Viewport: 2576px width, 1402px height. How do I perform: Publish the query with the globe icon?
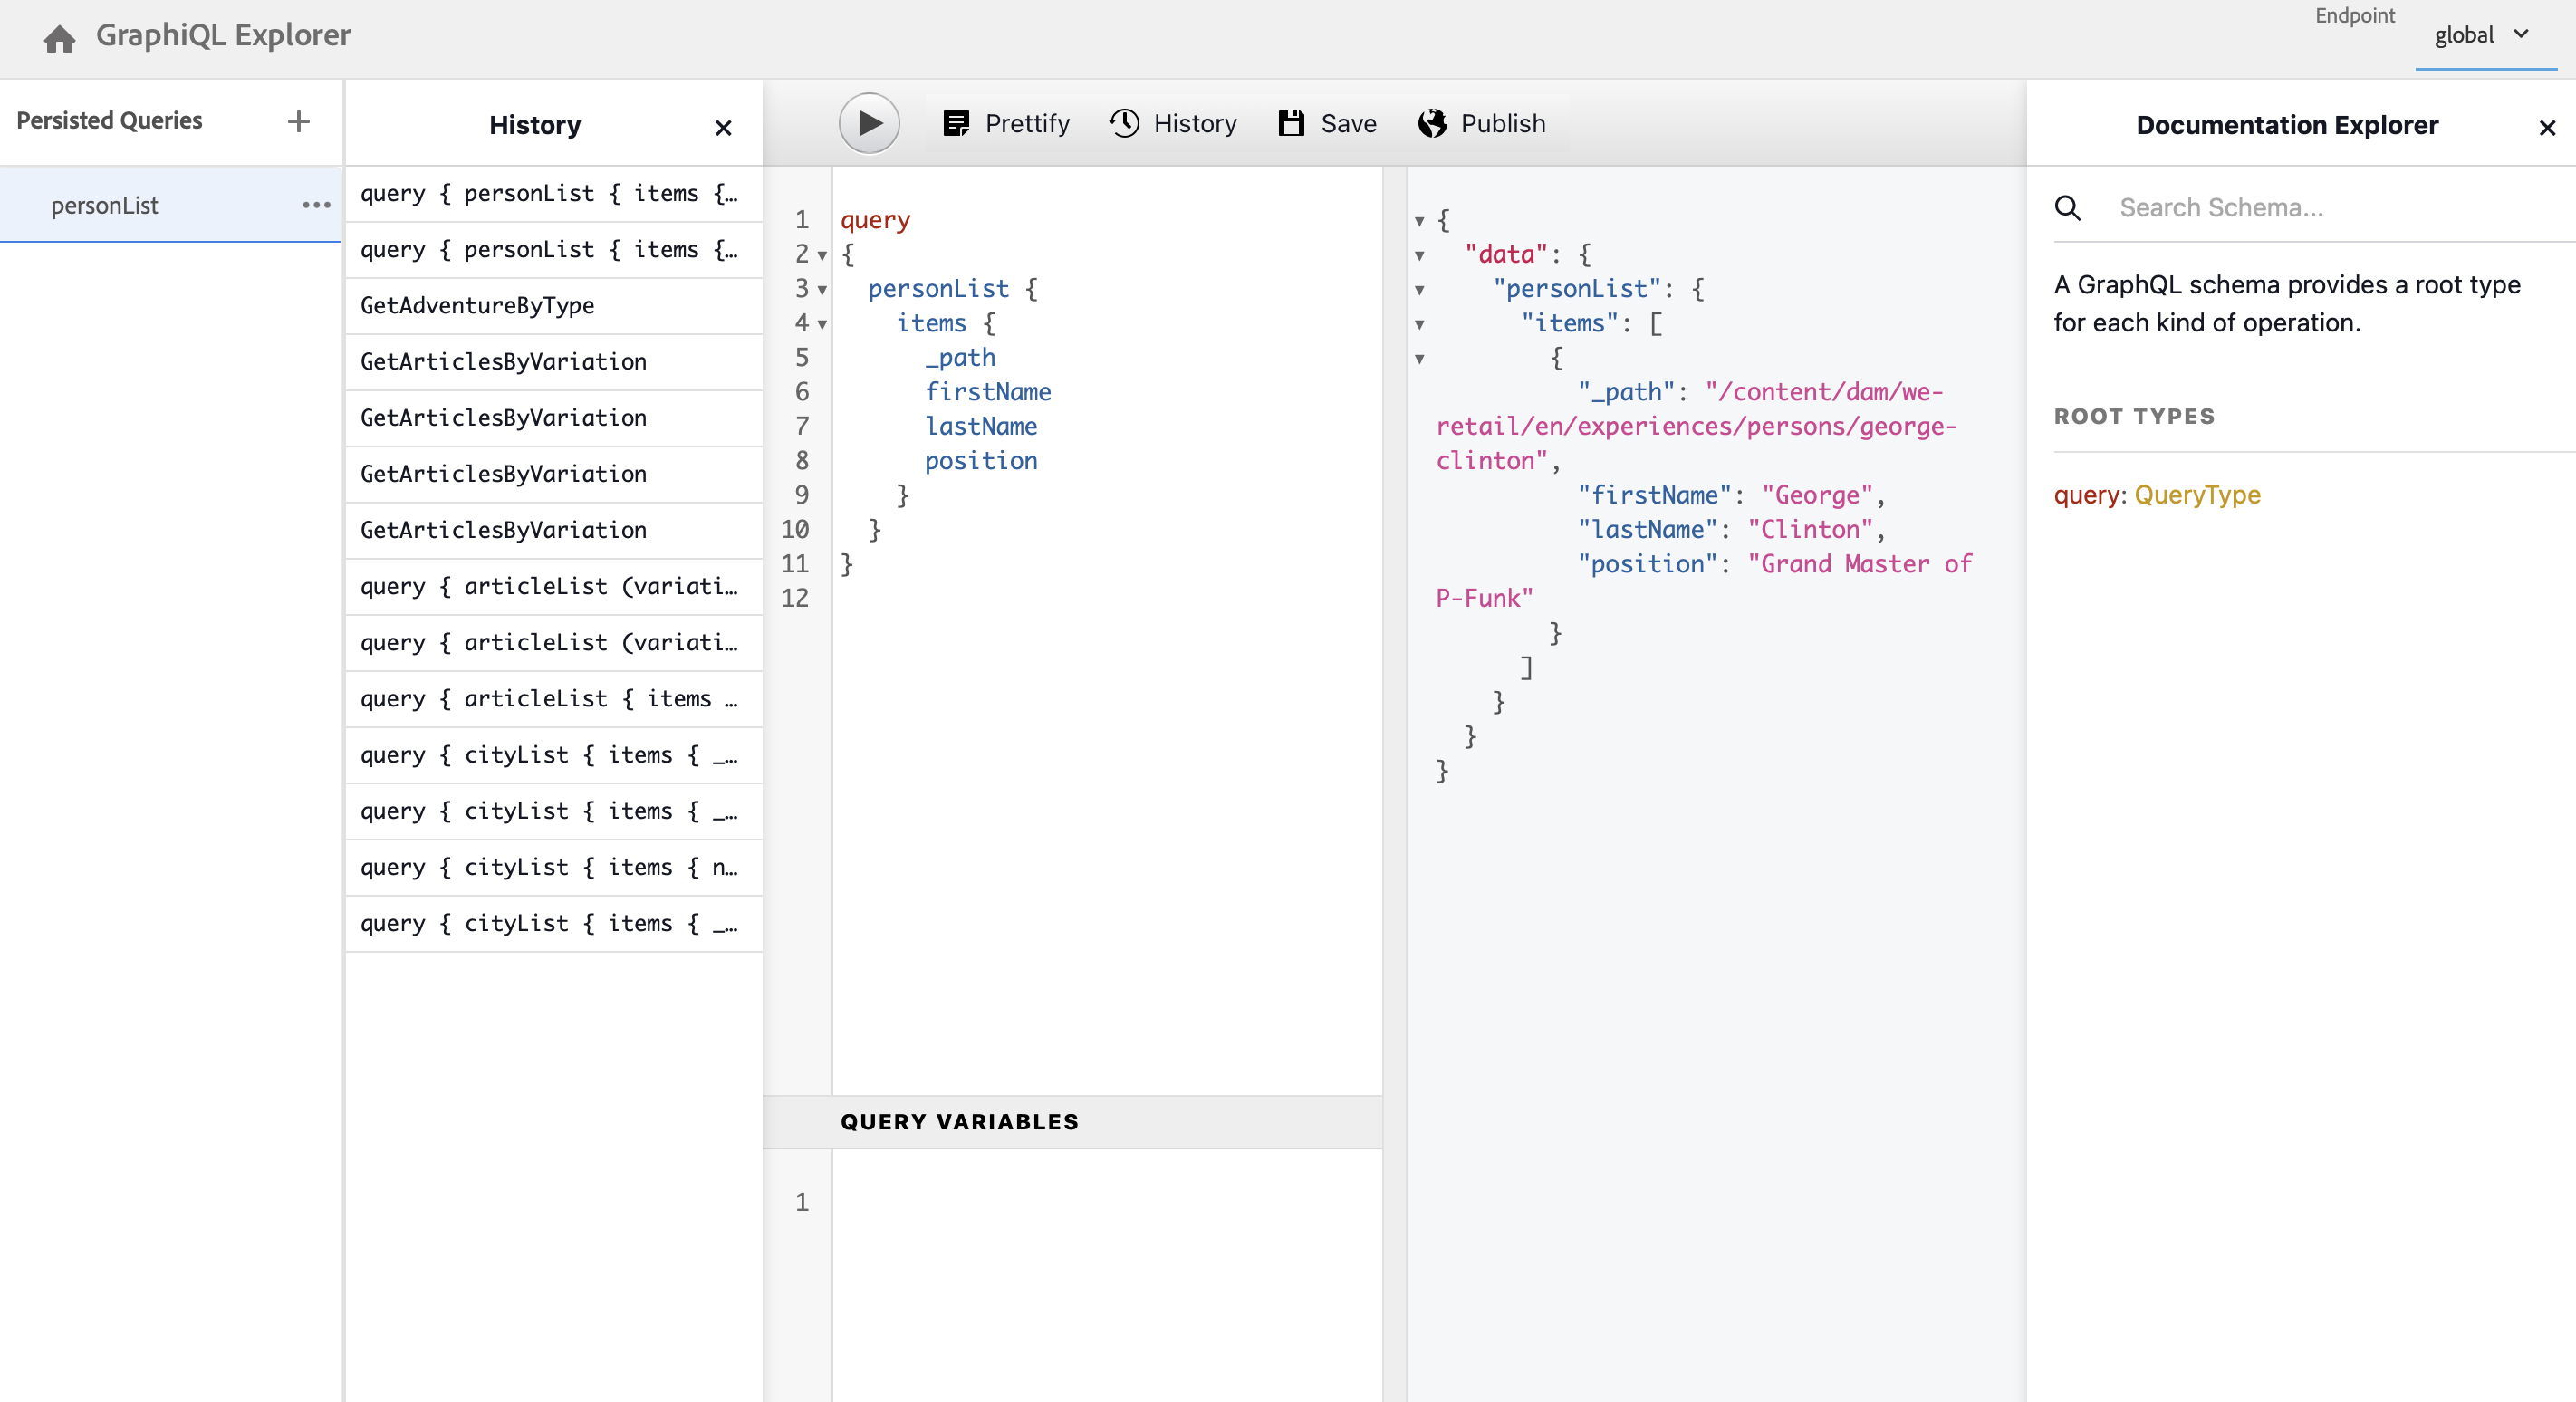[1432, 124]
